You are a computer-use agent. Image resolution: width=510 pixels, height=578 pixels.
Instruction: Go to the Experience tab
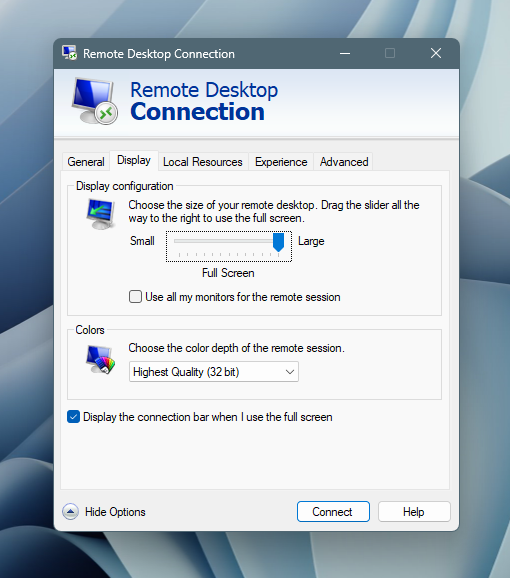point(281,162)
